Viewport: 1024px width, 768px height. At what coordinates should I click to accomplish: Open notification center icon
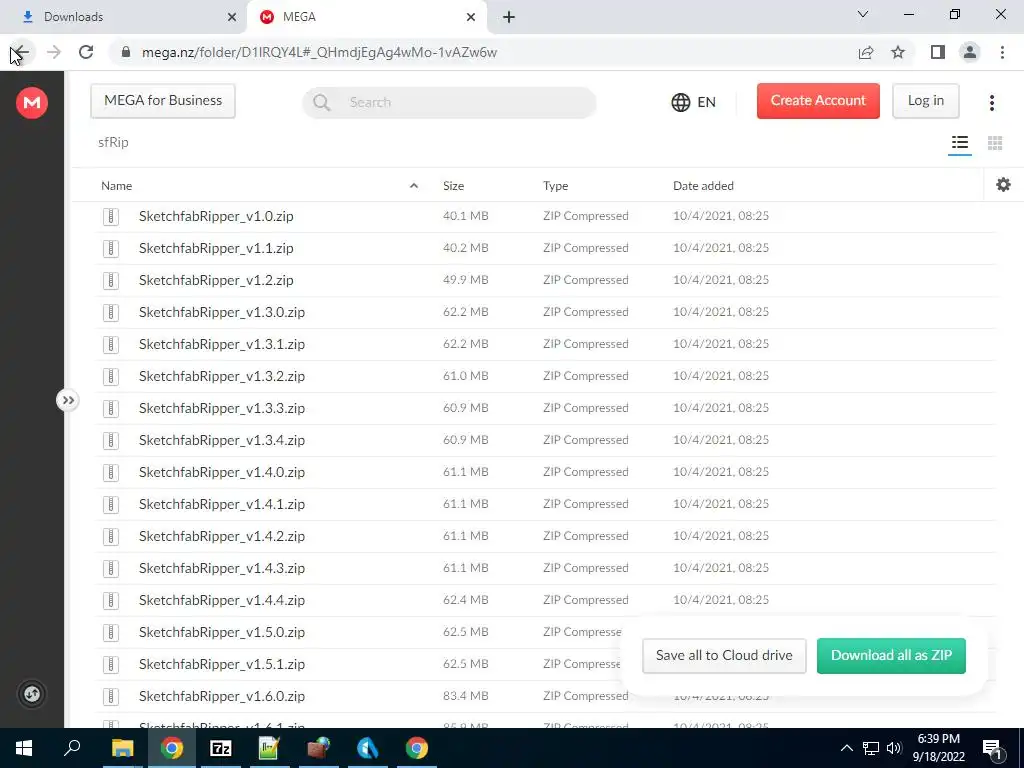coord(992,749)
